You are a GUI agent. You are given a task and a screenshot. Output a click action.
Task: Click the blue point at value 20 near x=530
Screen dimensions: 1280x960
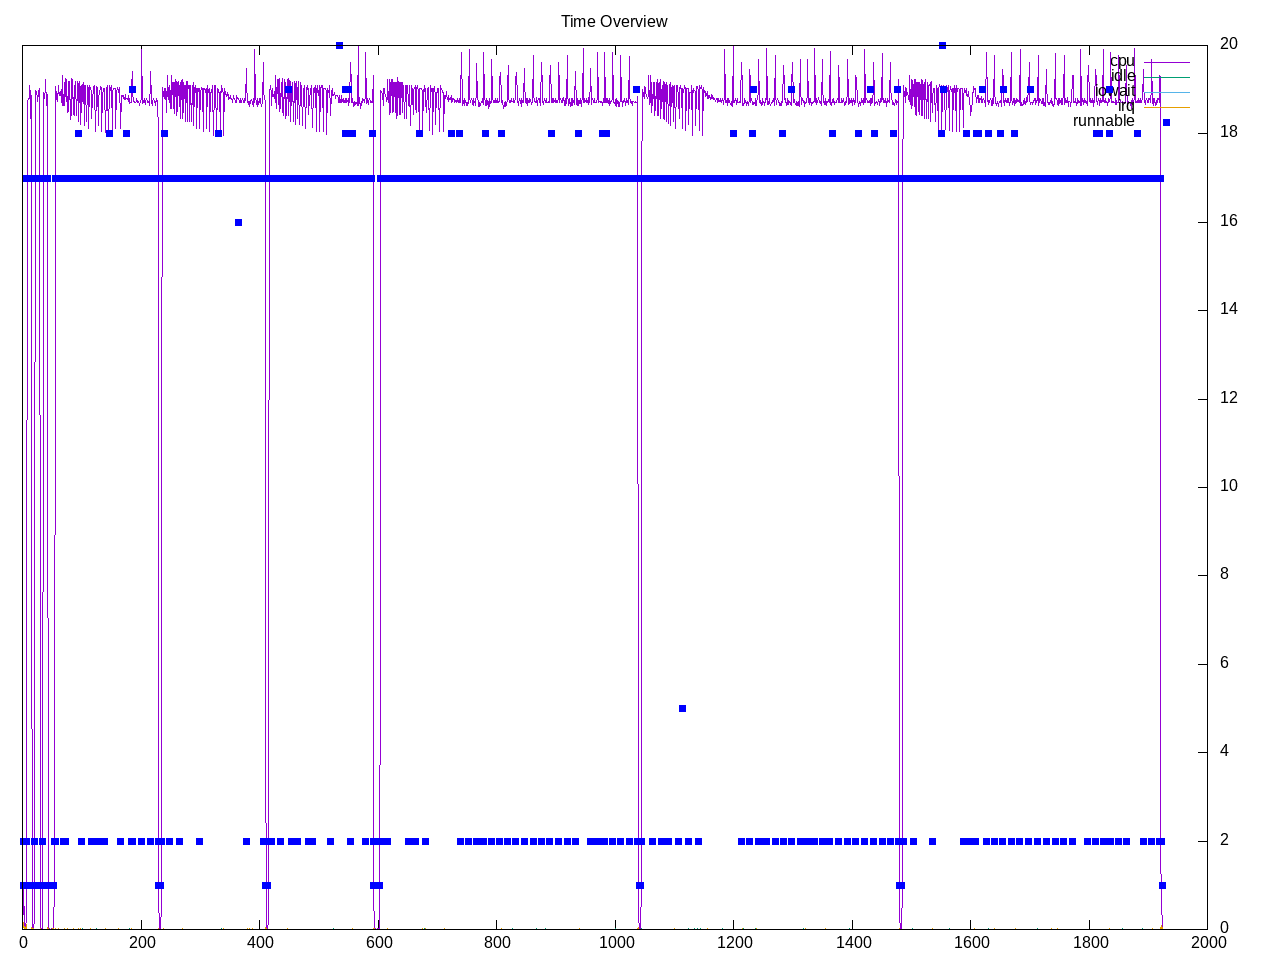coord(339,45)
